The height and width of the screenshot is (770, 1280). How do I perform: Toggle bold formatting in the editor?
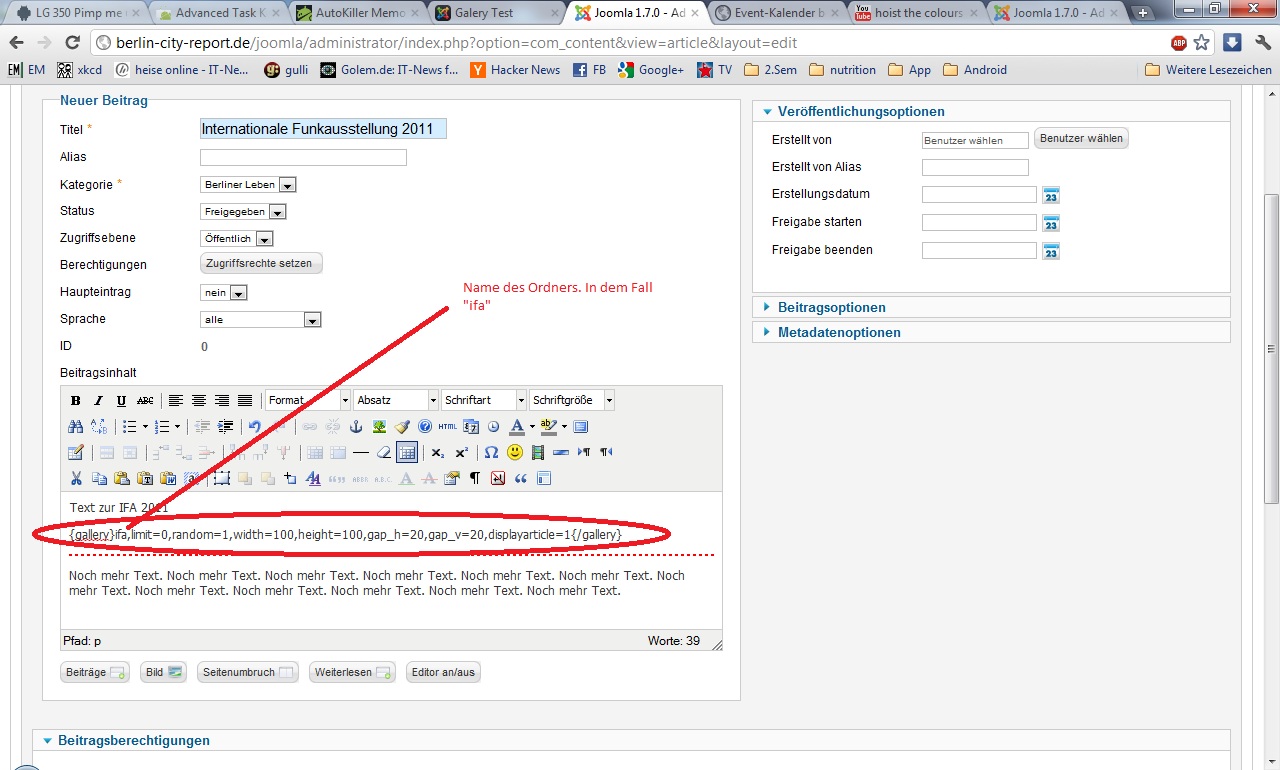pyautogui.click(x=75, y=401)
